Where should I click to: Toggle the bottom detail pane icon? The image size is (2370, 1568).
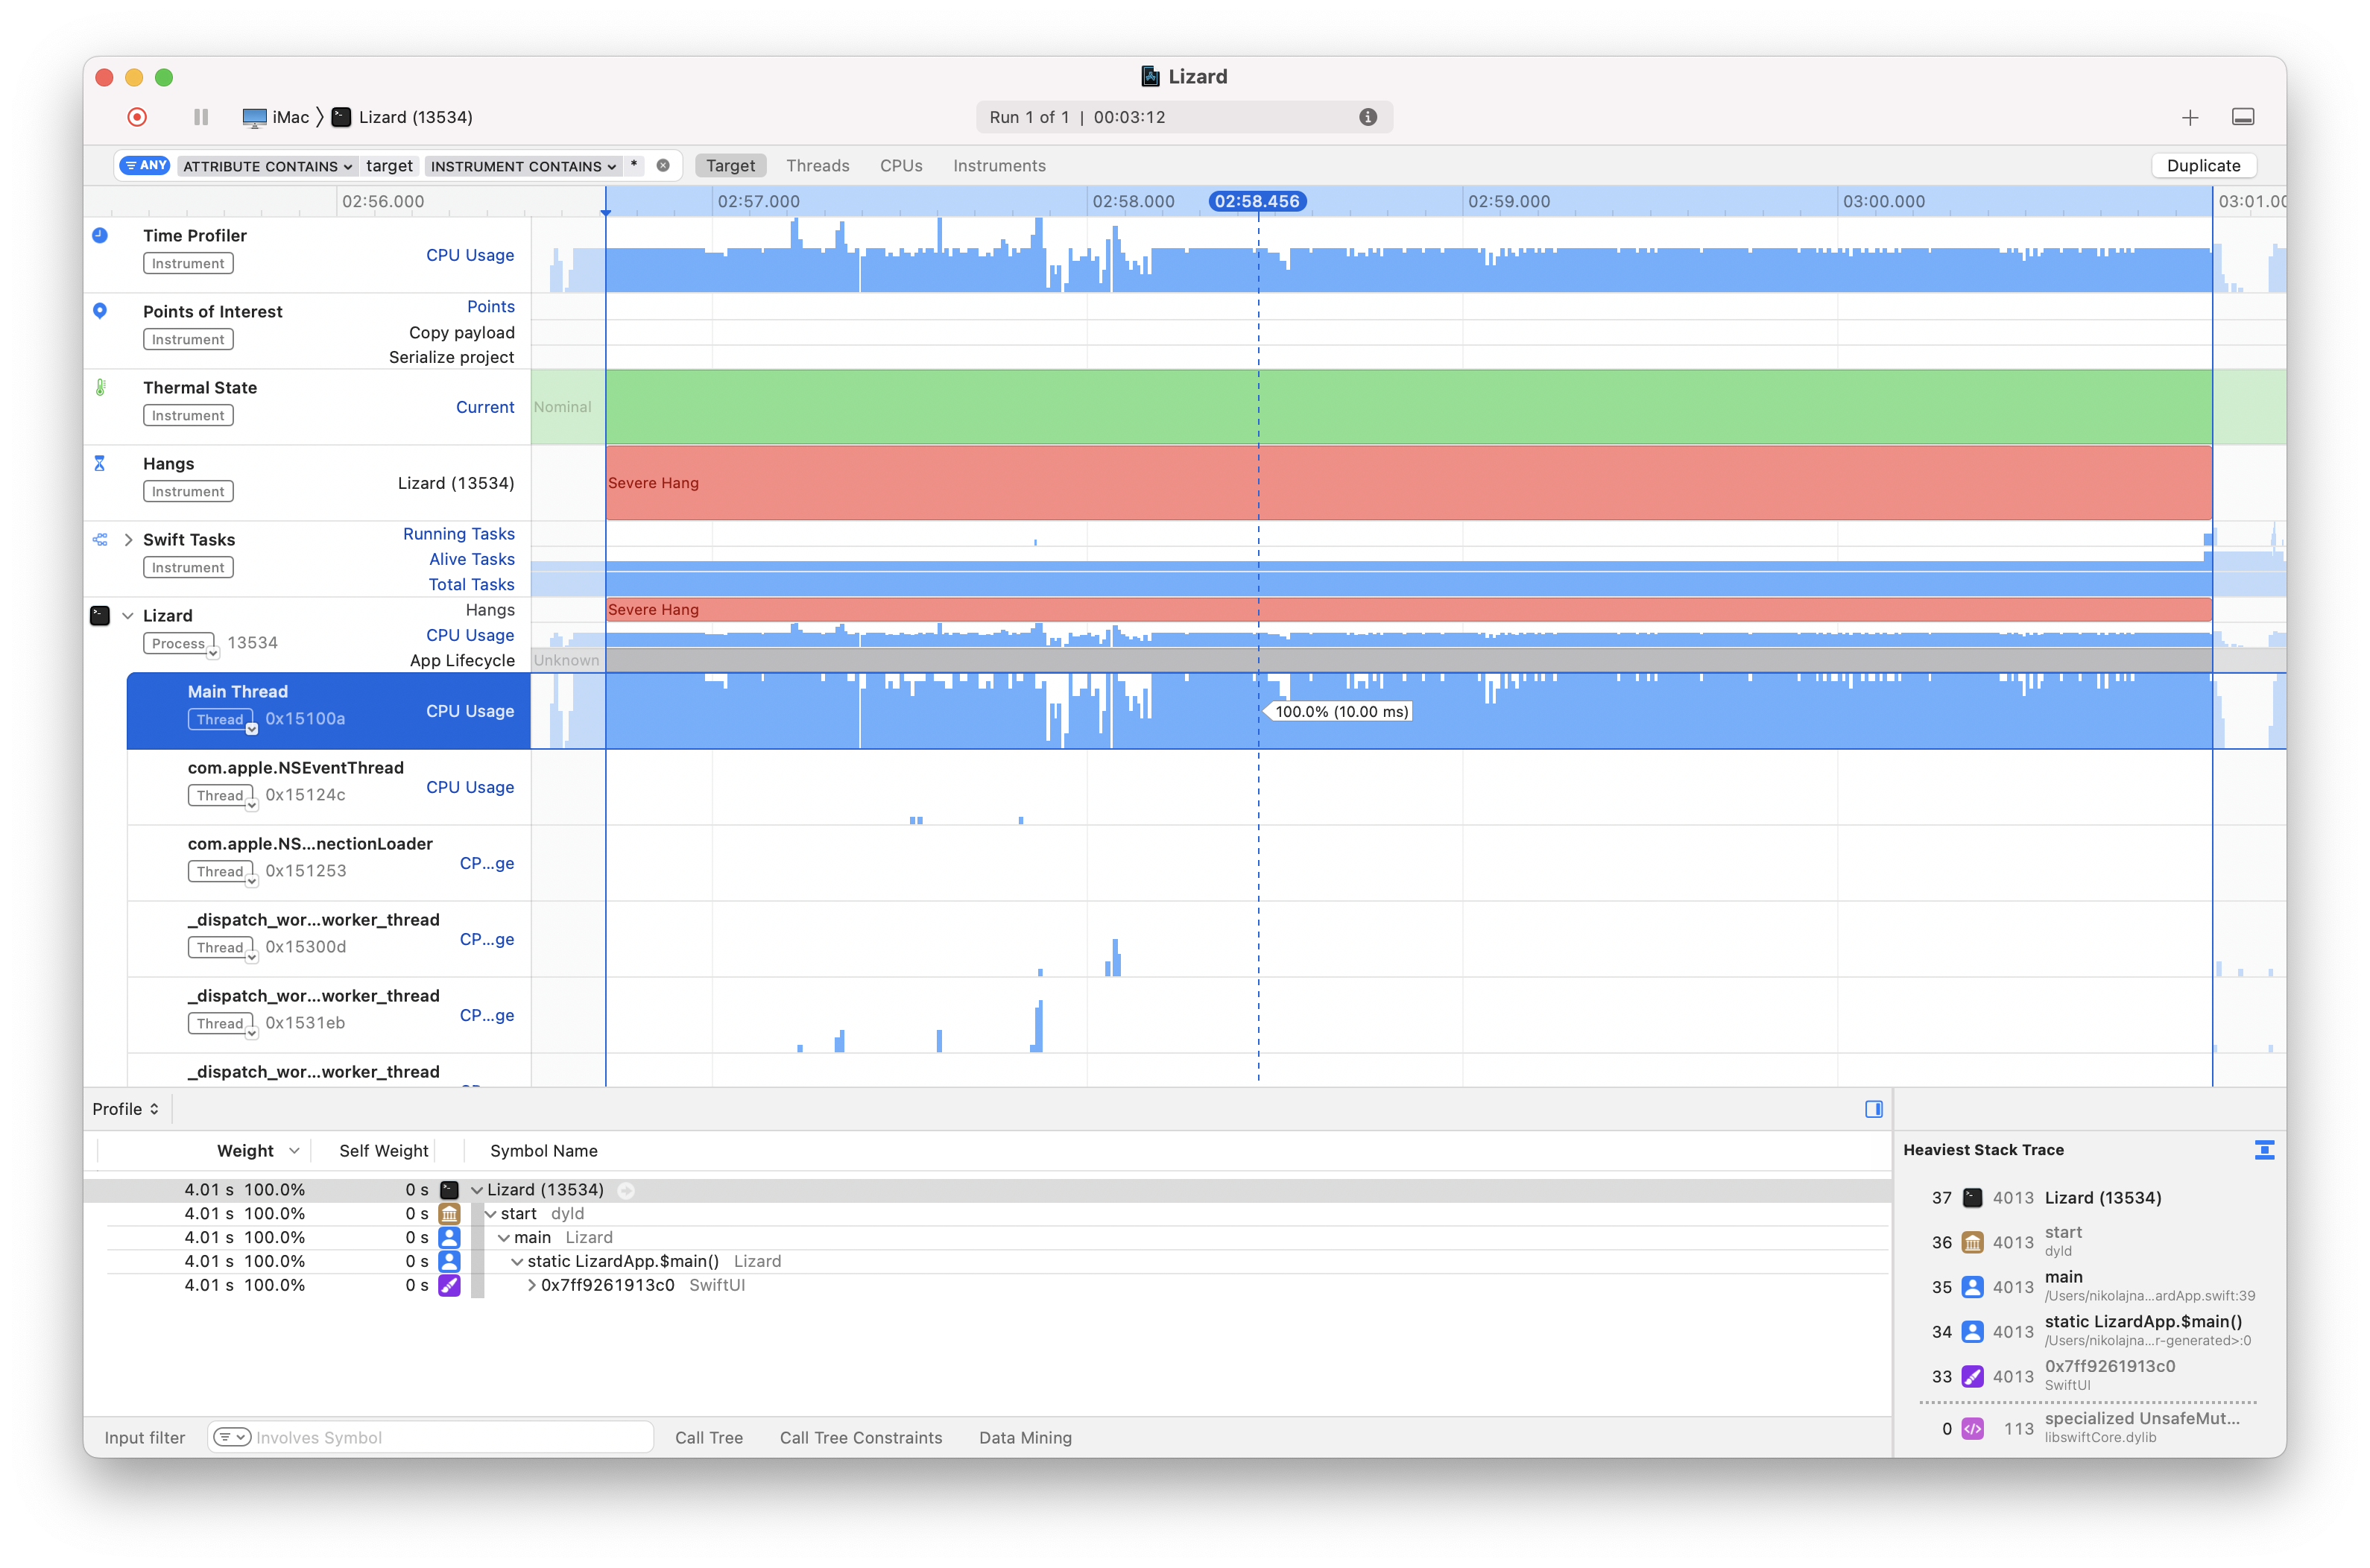2242,117
